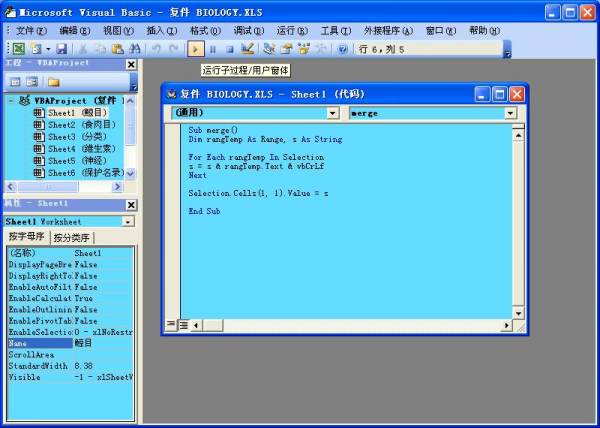Click the Break (pause) icon
This screenshot has width=600, height=428.
(213, 49)
